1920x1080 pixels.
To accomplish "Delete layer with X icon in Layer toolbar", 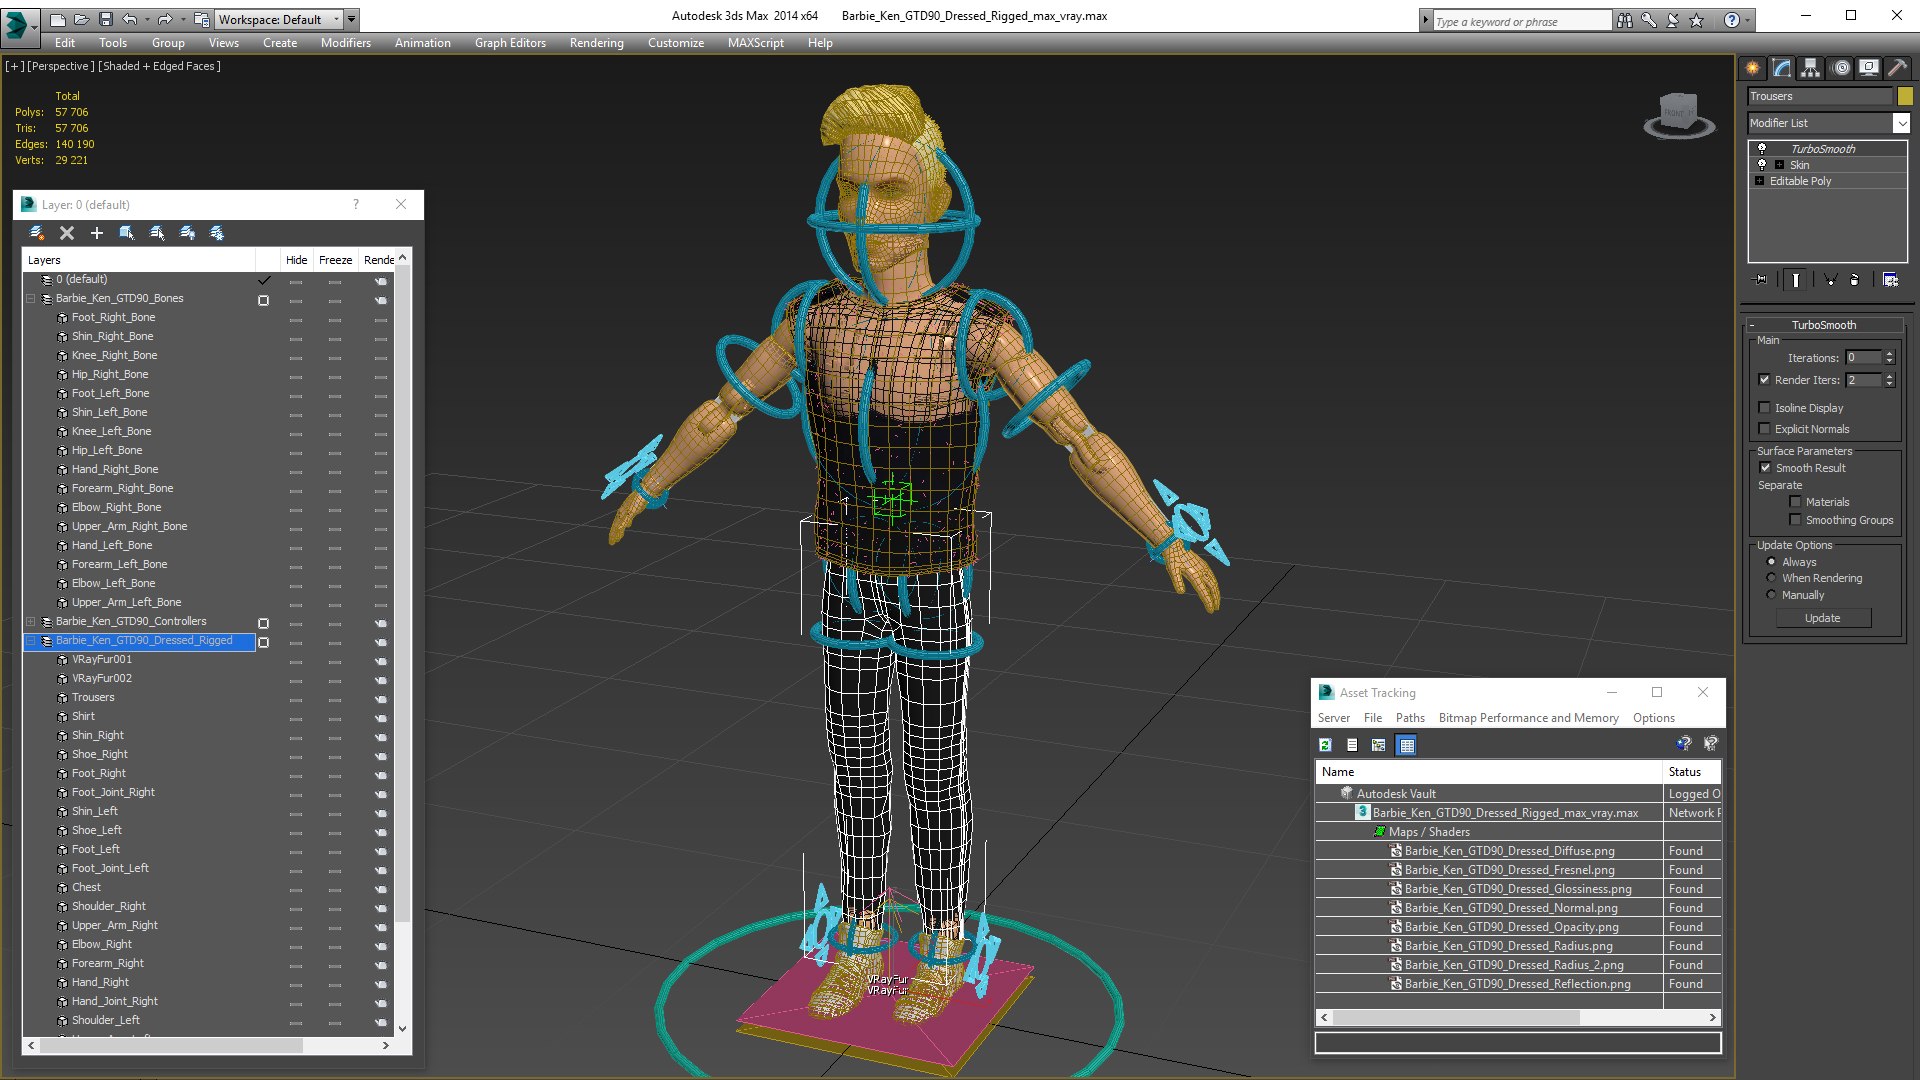I will [67, 233].
